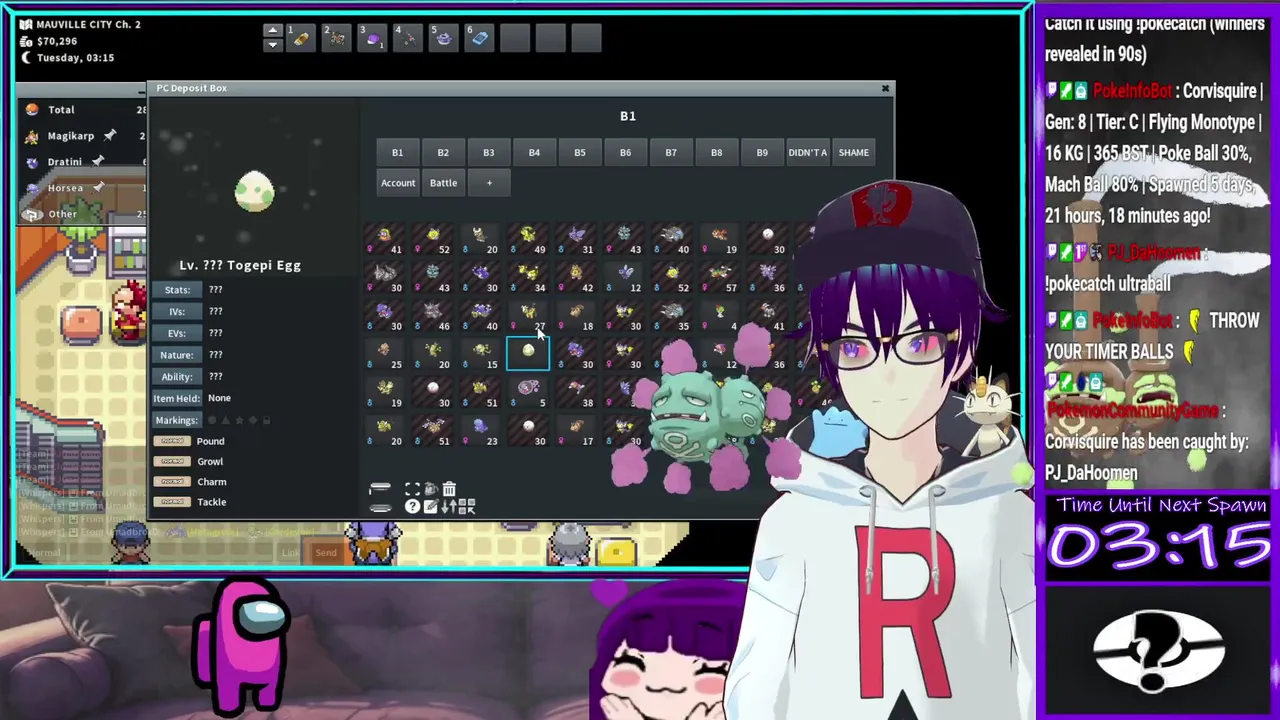The image size is (1280, 720).
Task: Click the EVs label button
Action: coord(177,333)
